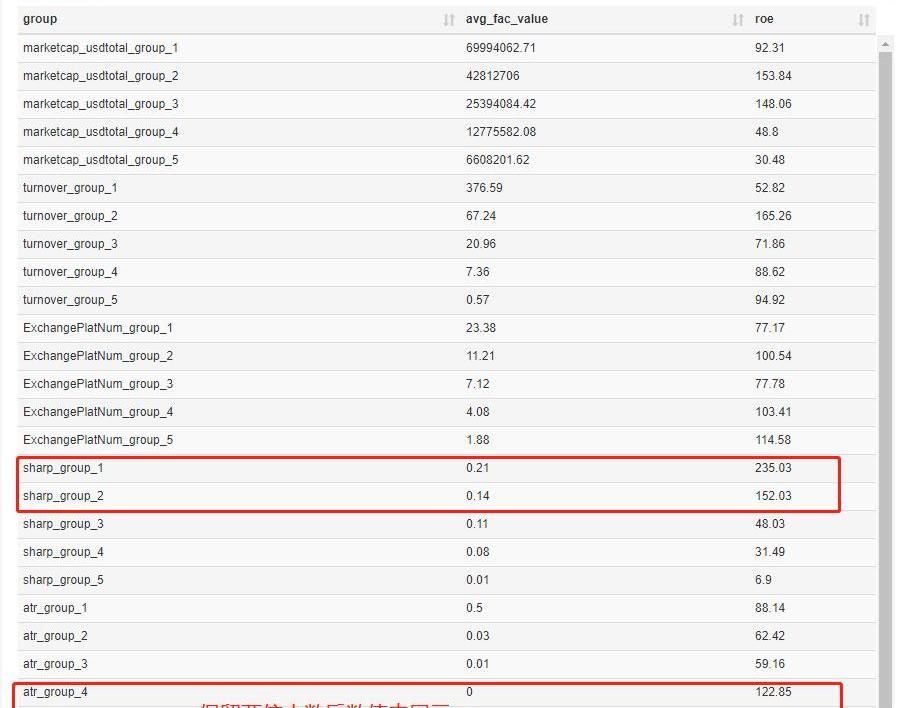The width and height of the screenshot is (901, 708).
Task: Click the sort icon beside avg_fac_value header
Action: 738,20
